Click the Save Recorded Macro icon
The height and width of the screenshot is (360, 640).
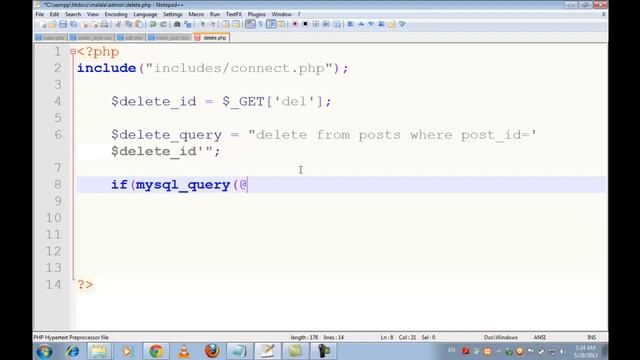tap(337, 24)
